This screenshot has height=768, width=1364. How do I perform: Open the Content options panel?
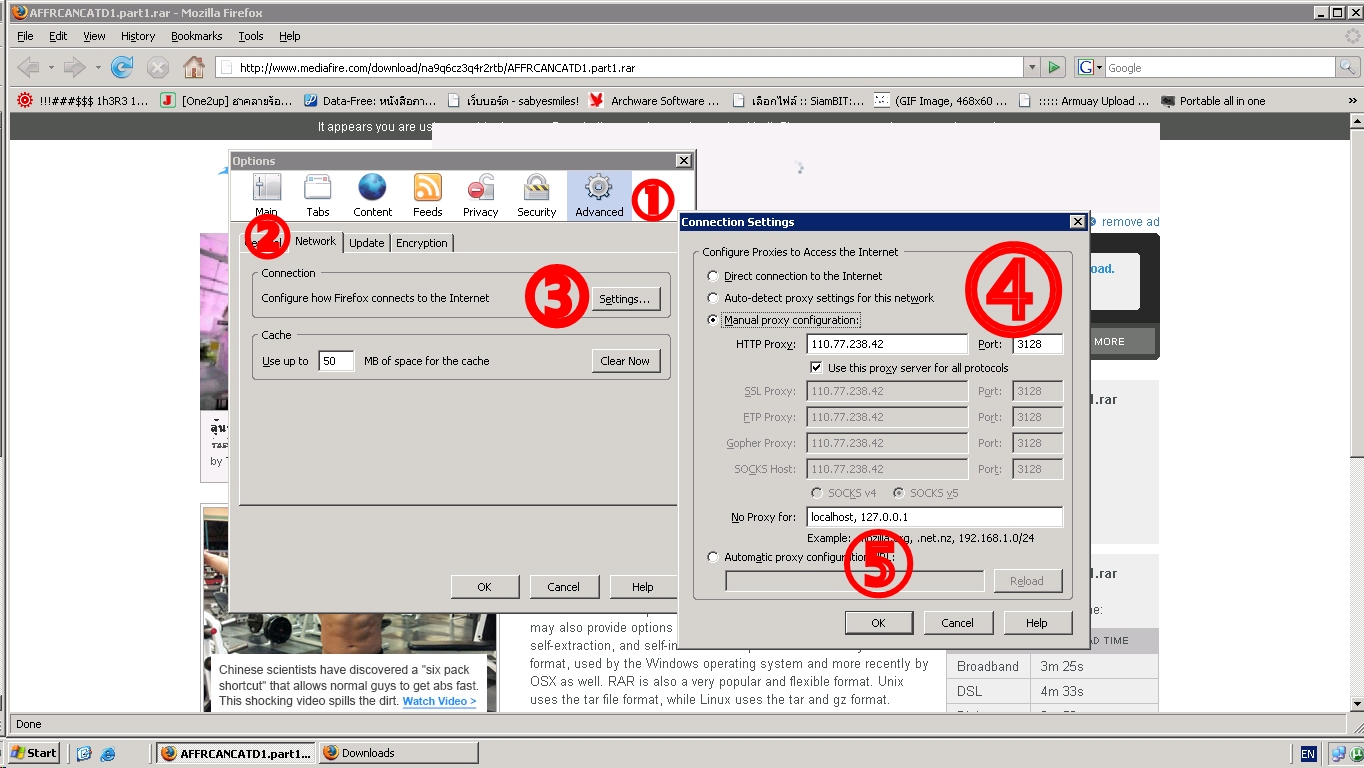[x=372, y=195]
